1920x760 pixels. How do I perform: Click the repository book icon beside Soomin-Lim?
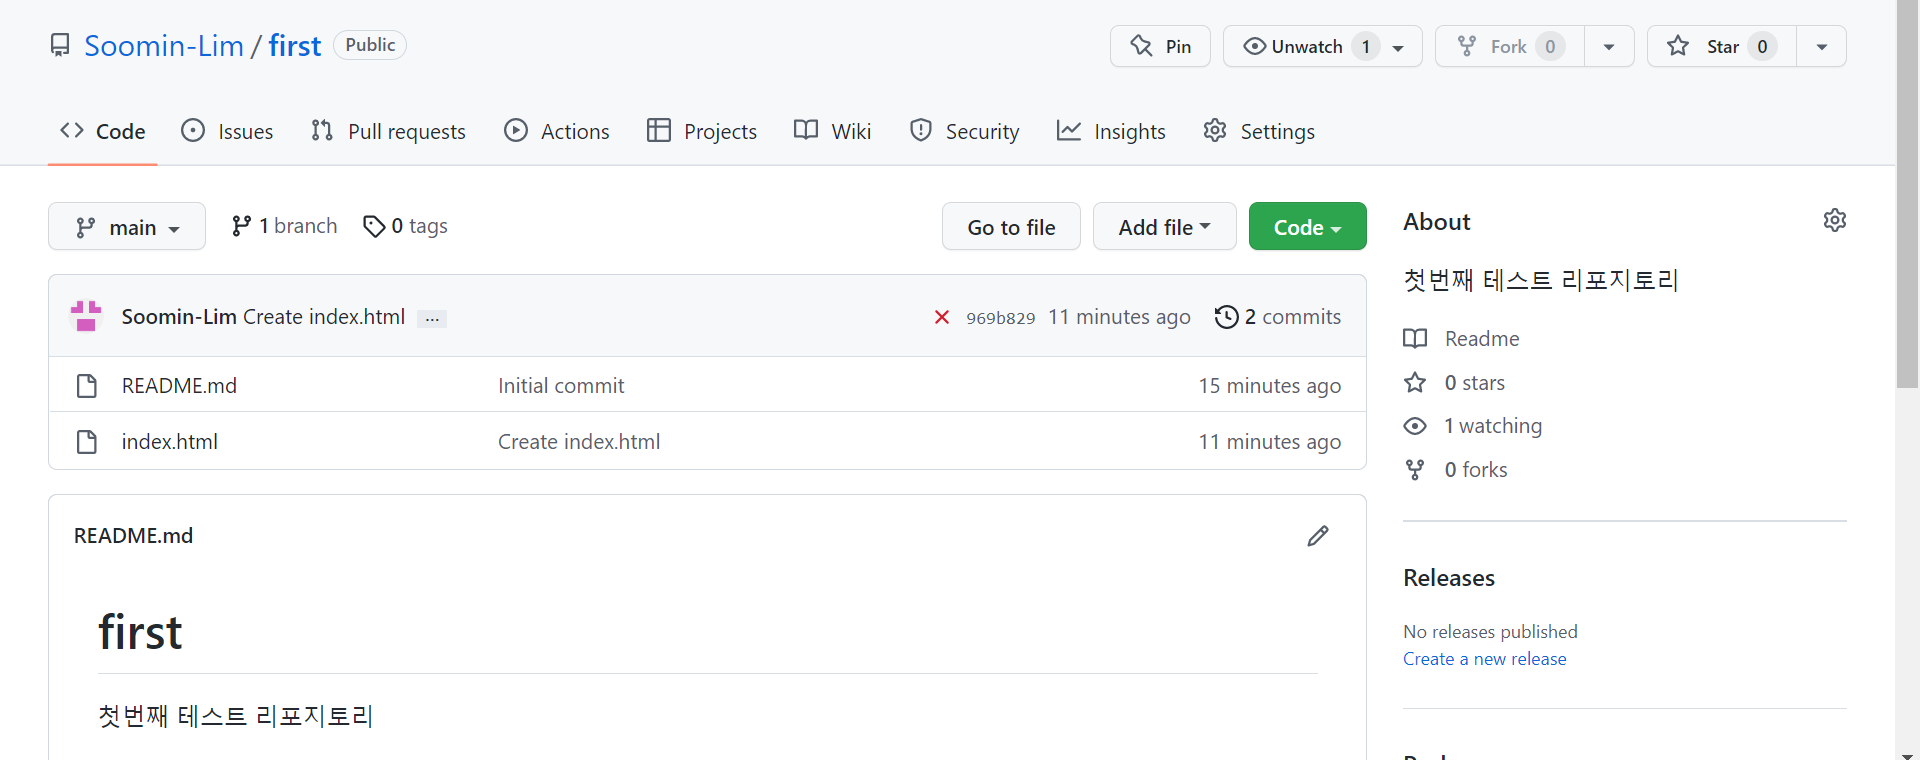60,45
